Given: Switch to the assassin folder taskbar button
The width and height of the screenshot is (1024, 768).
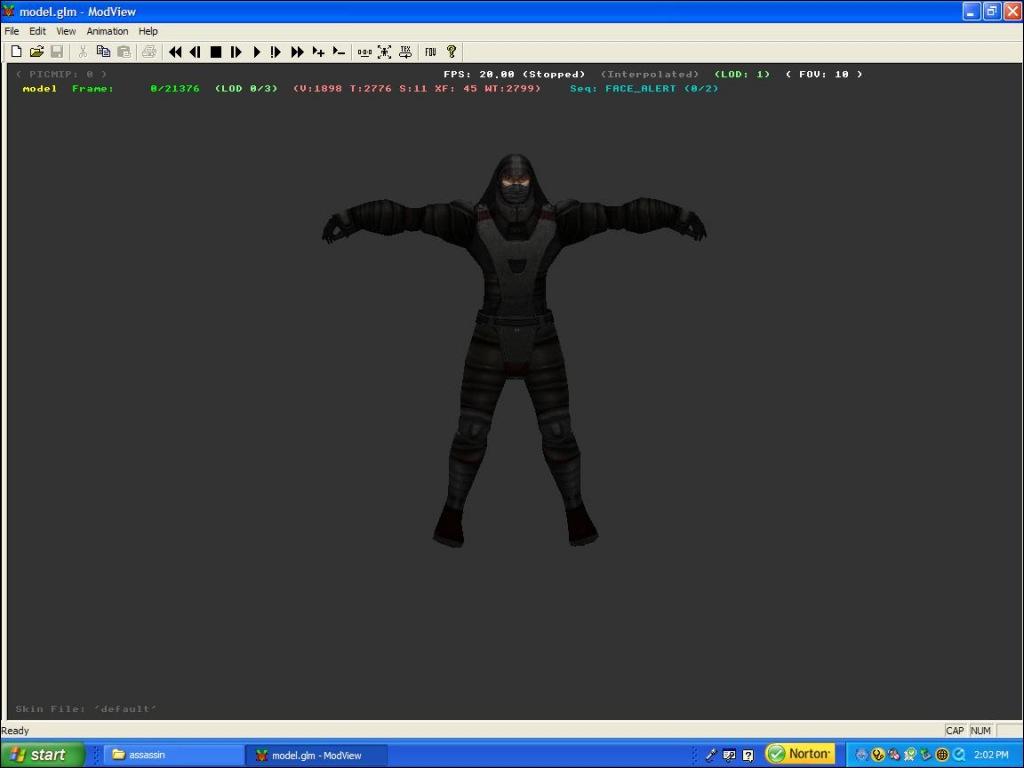Looking at the screenshot, I should (172, 755).
